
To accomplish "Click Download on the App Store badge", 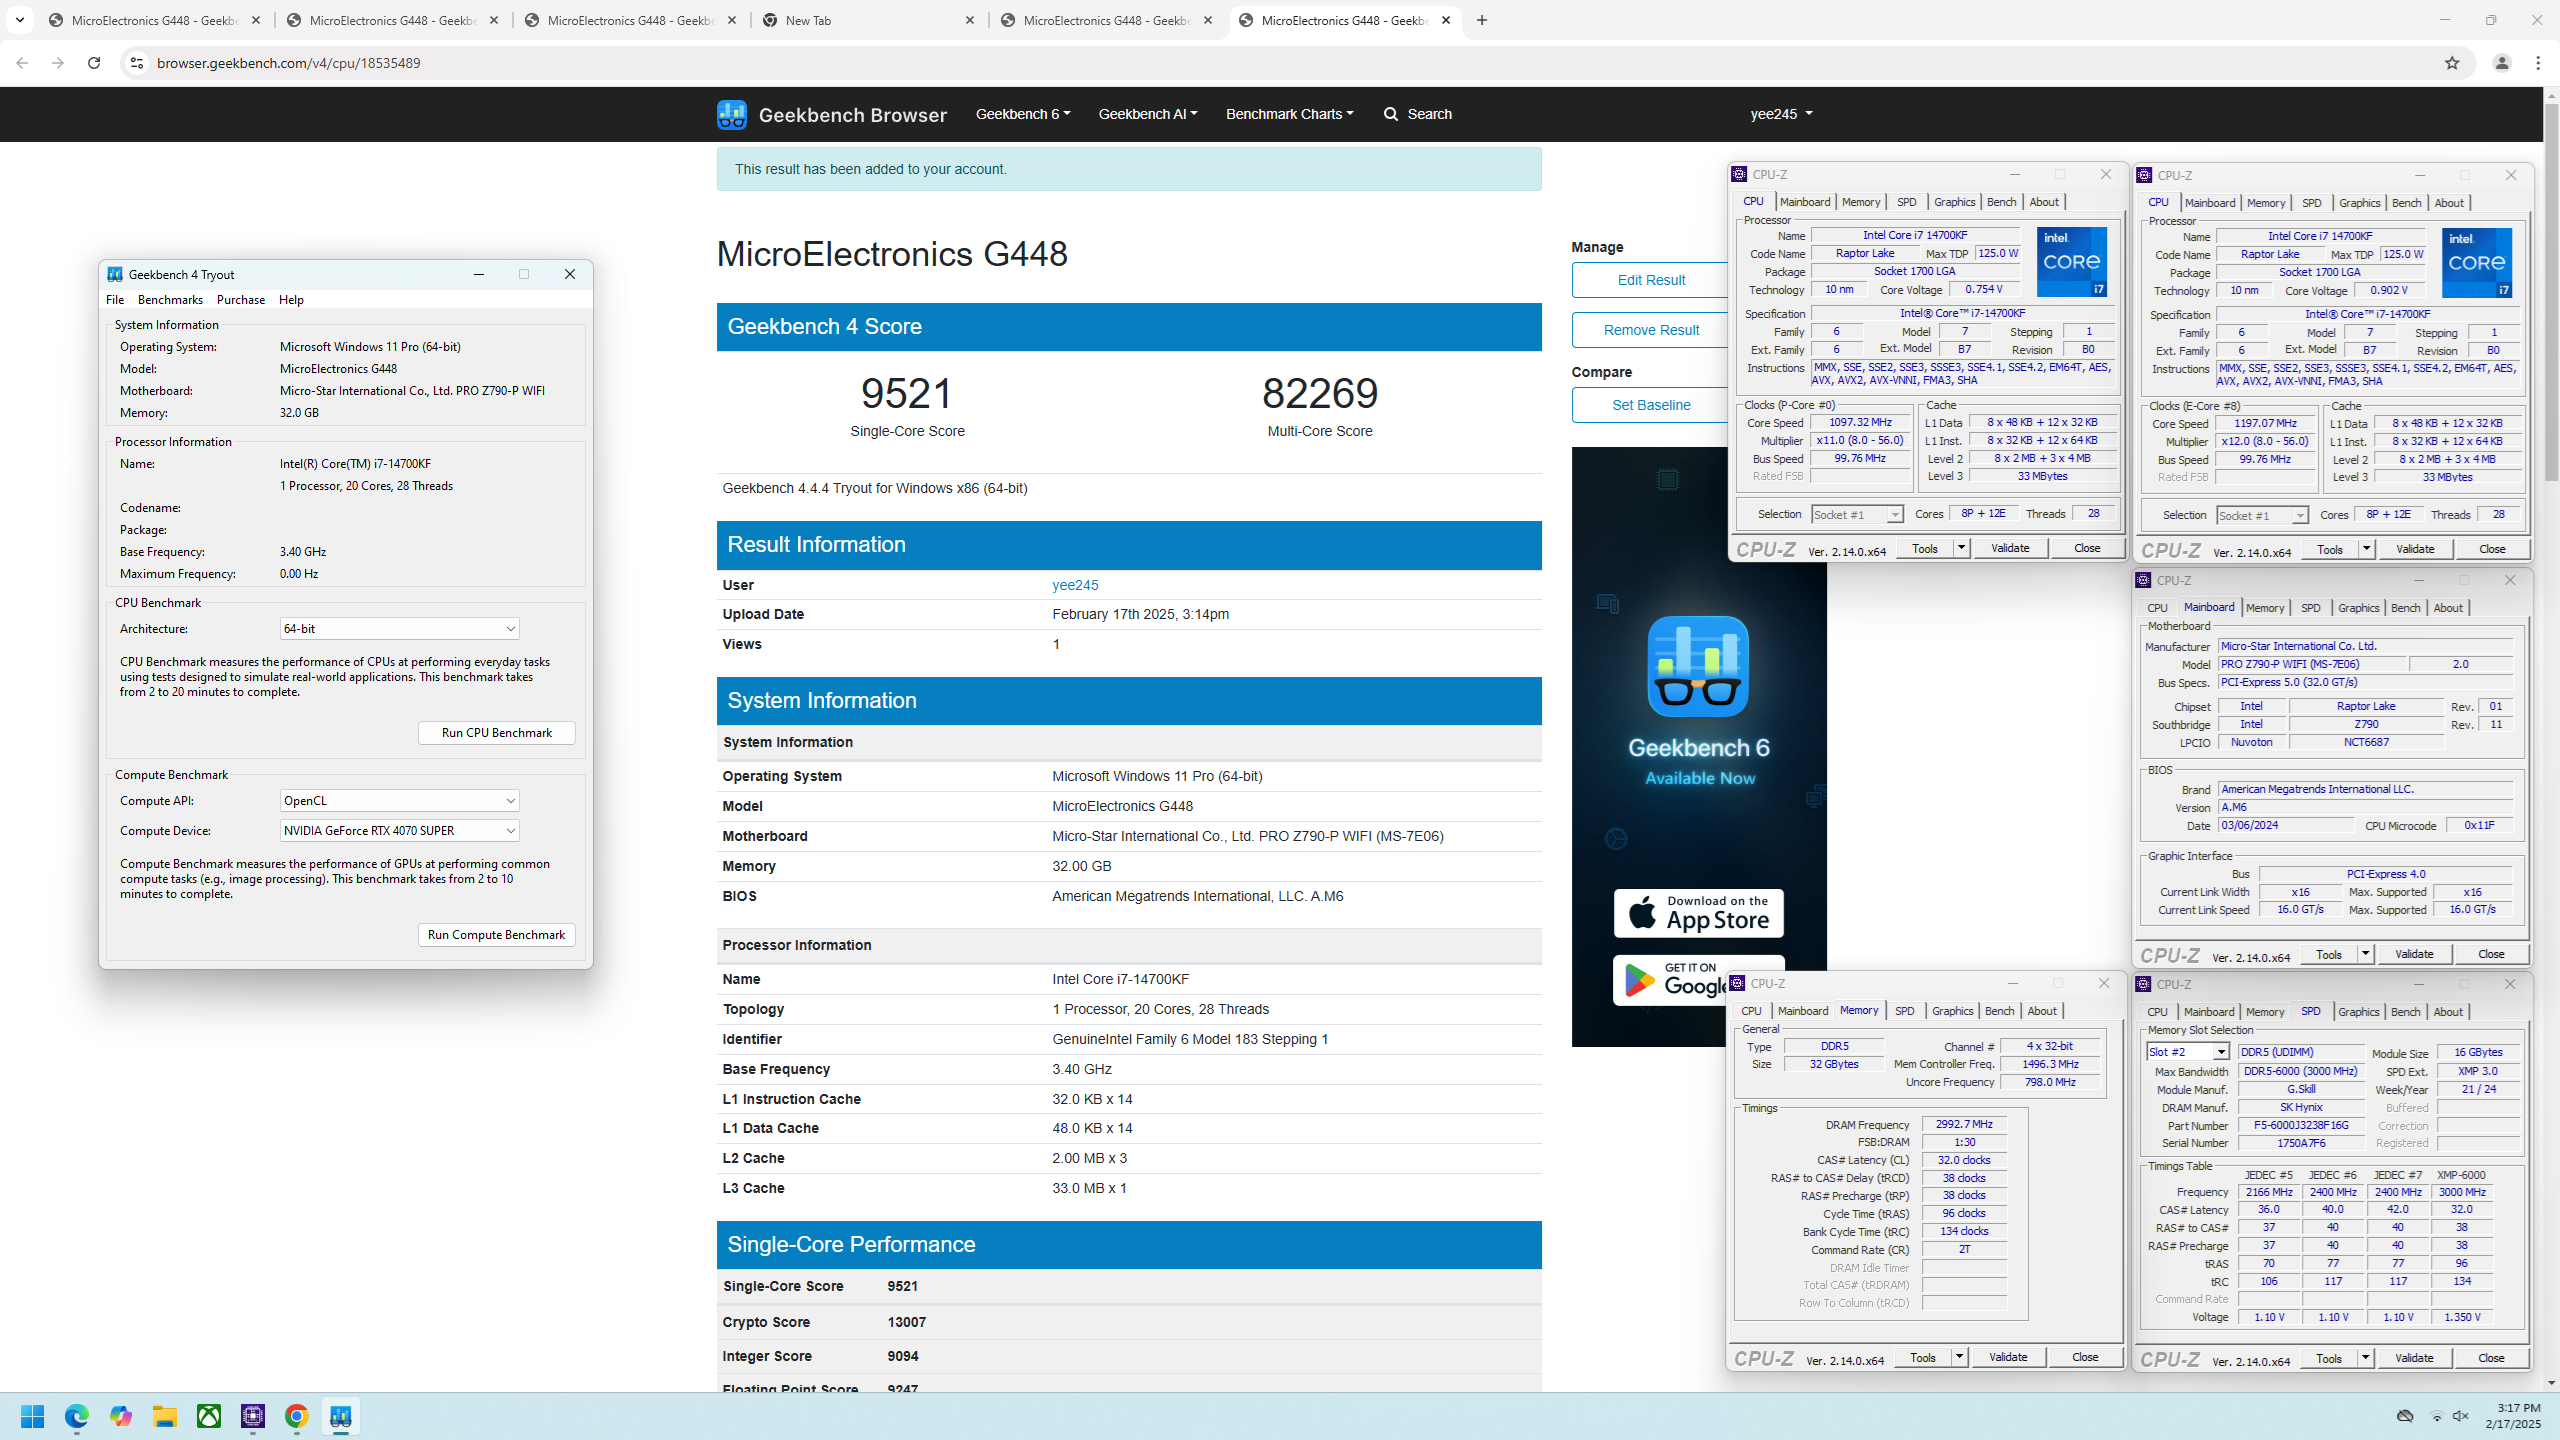I will pyautogui.click(x=1698, y=913).
